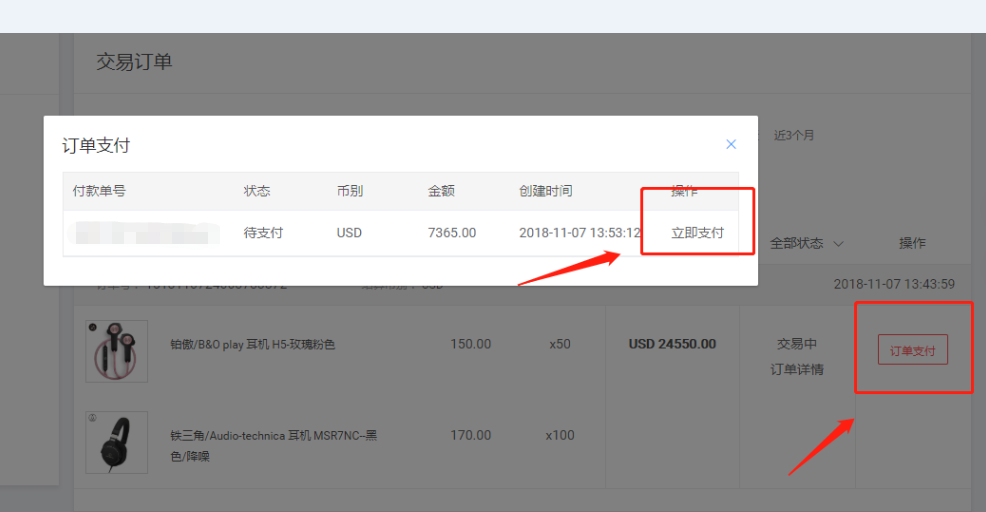Click 立即支付 to pay now
The width and height of the screenshot is (986, 512).
697,233
